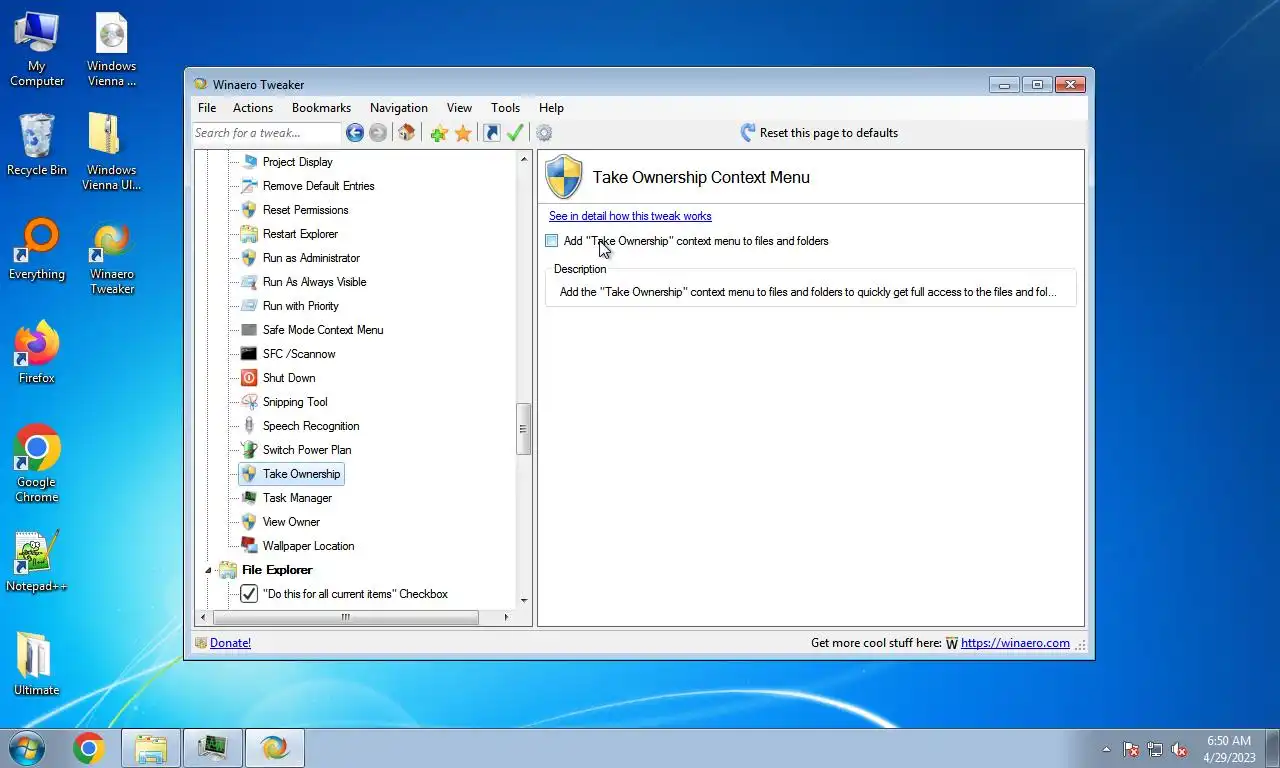The height and width of the screenshot is (768, 1280).
Task: Click the Safe Mode Context Menu icon
Action: click(249, 330)
